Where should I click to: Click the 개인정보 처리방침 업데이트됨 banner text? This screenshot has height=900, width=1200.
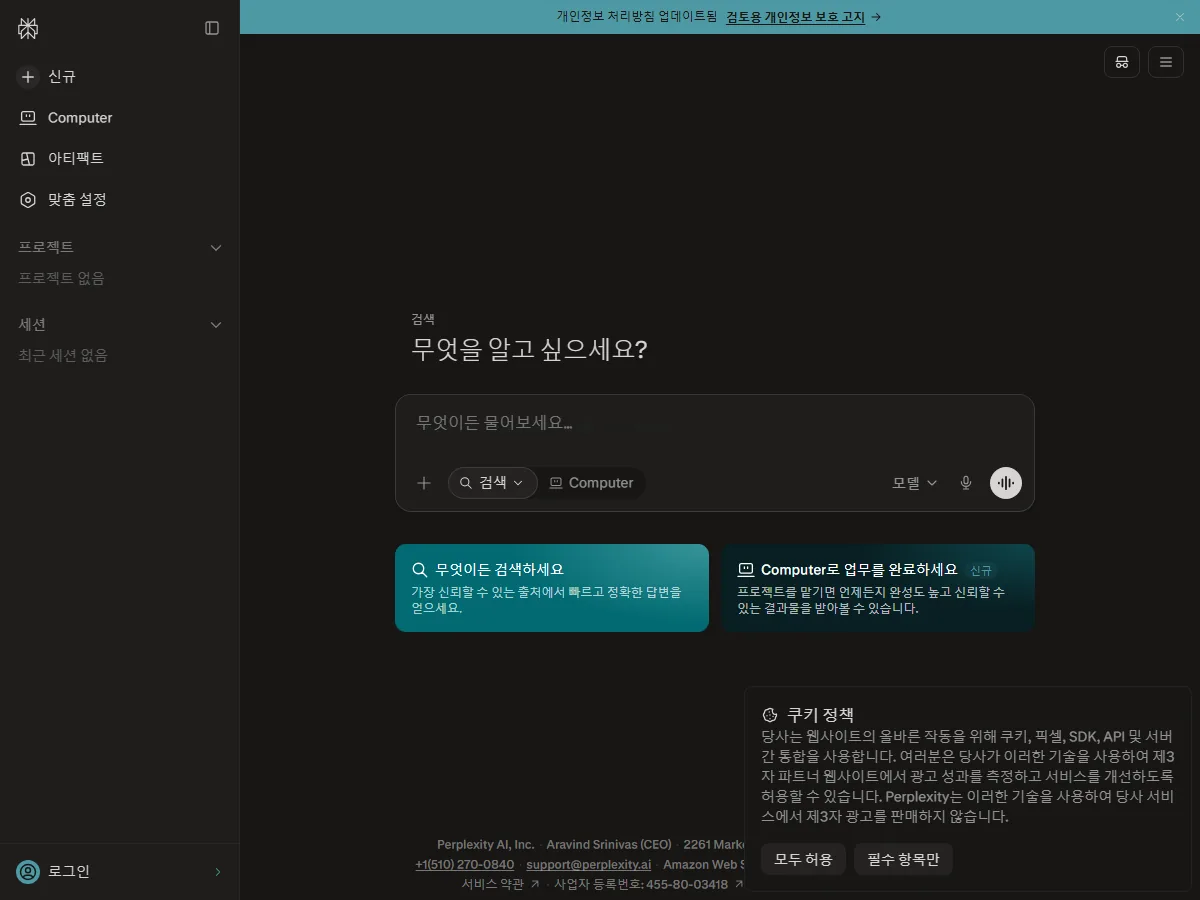[637, 17]
